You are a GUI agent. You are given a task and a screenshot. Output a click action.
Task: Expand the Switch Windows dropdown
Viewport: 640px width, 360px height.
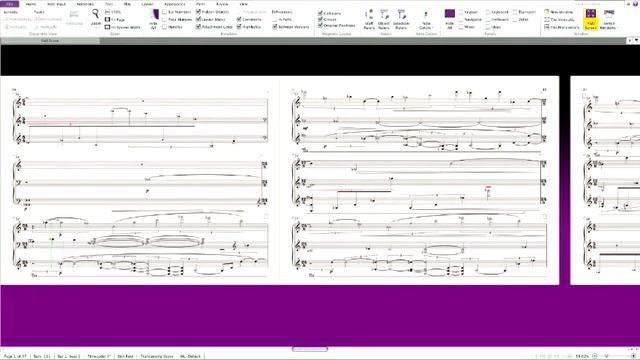click(x=608, y=19)
